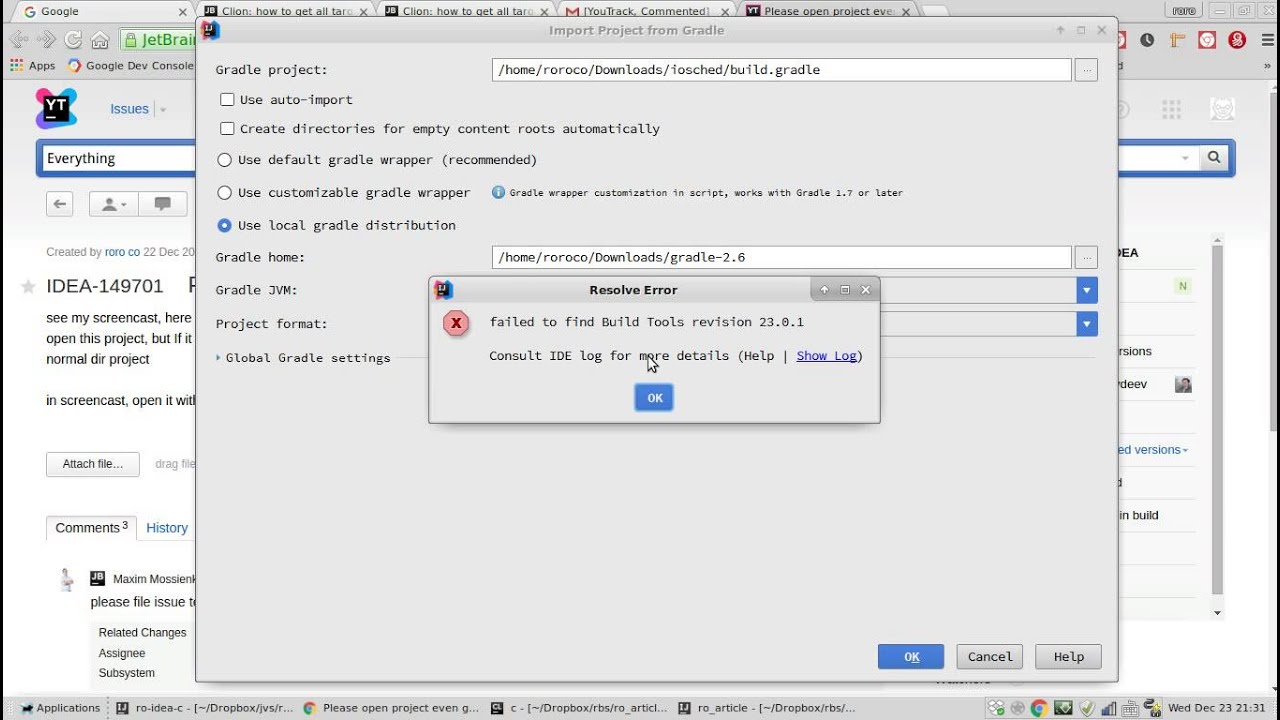Click OK in Import Project from Gradle dialog
This screenshot has width=1280, height=720.
(911, 657)
